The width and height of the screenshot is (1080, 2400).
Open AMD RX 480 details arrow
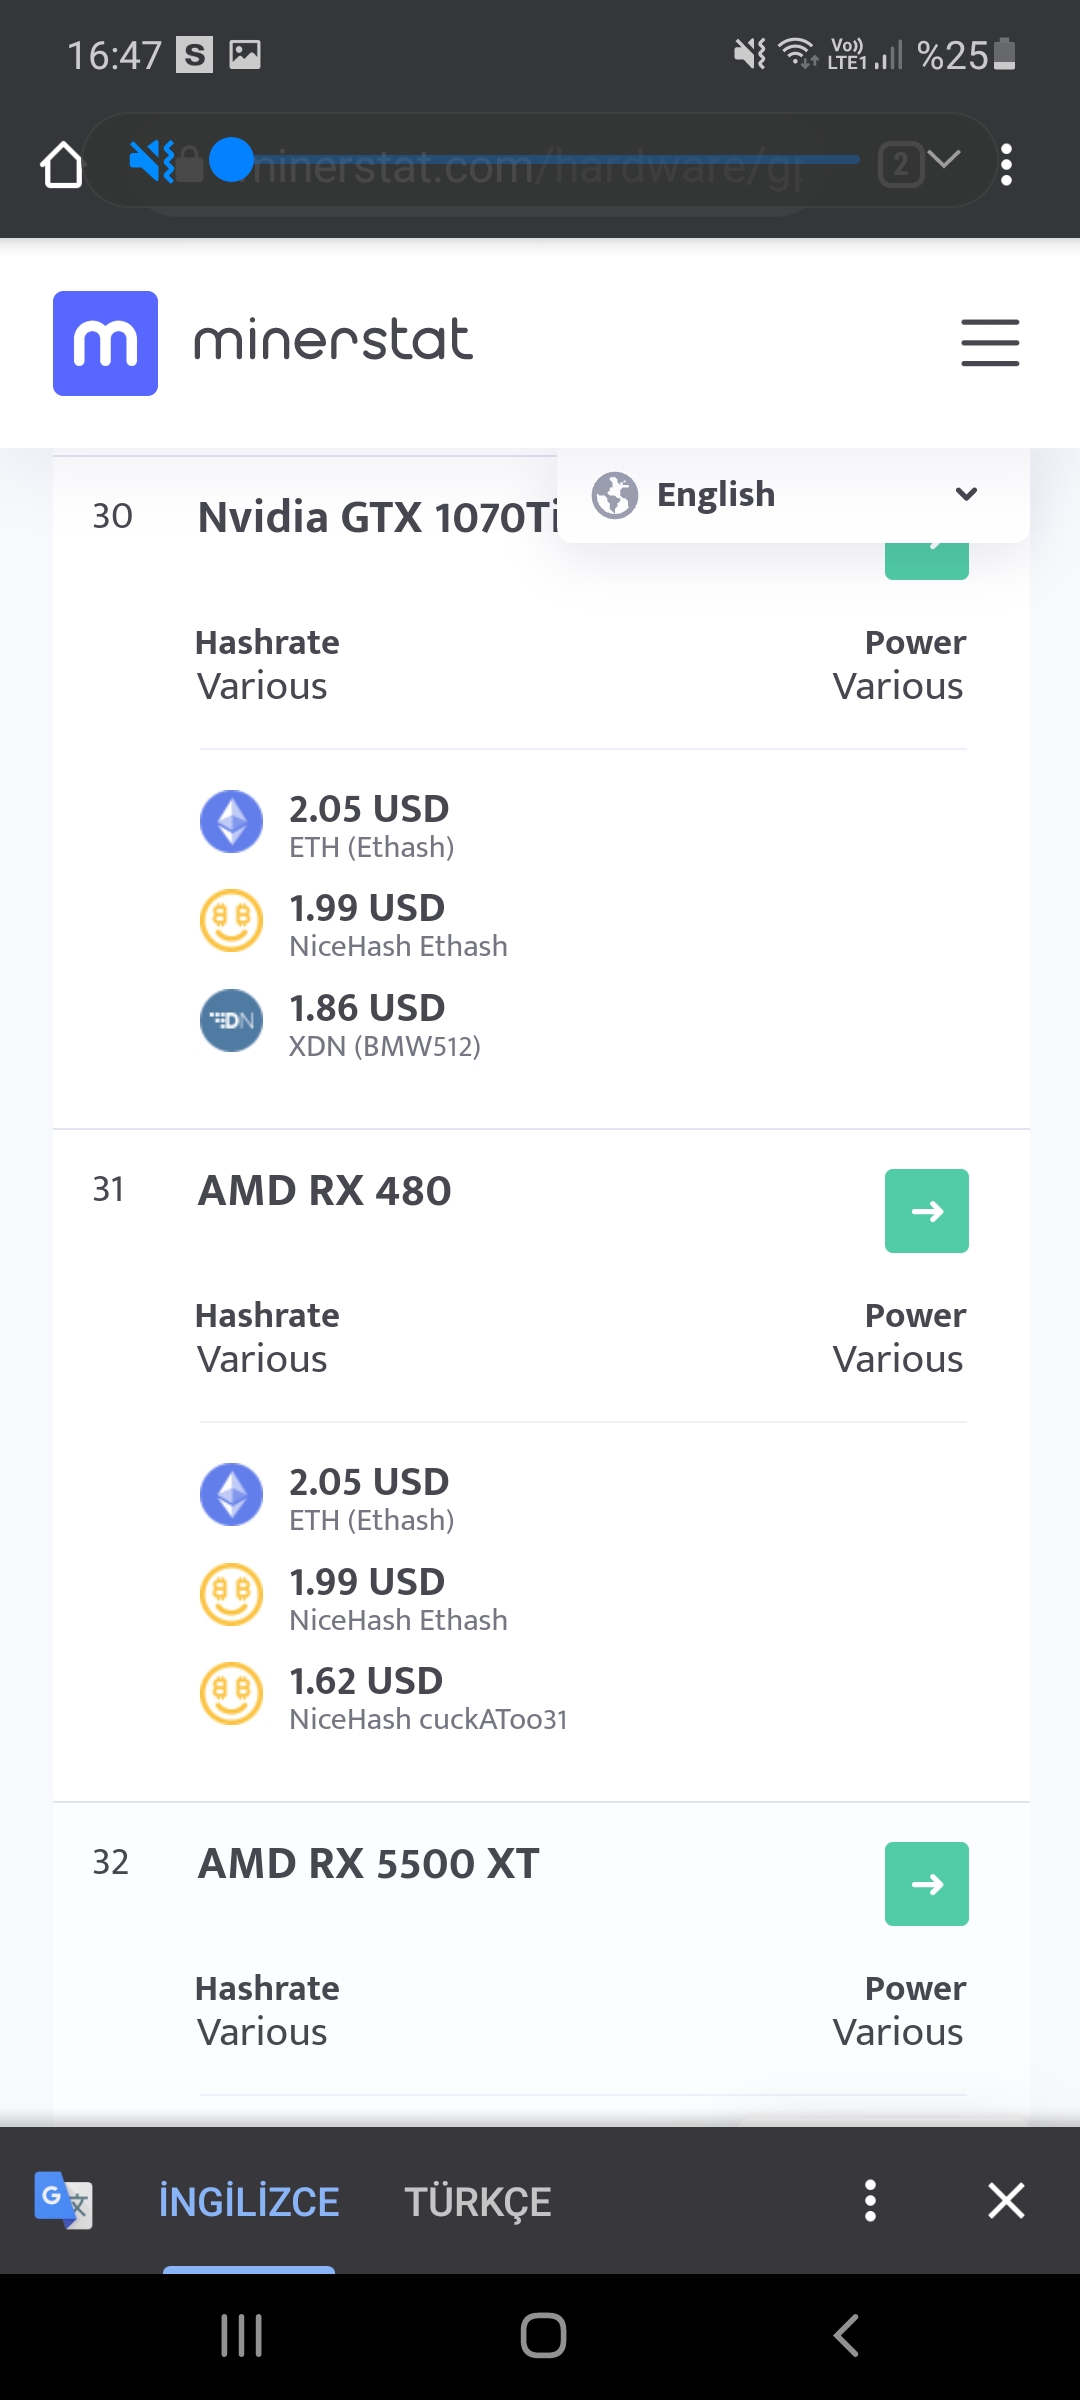(926, 1211)
